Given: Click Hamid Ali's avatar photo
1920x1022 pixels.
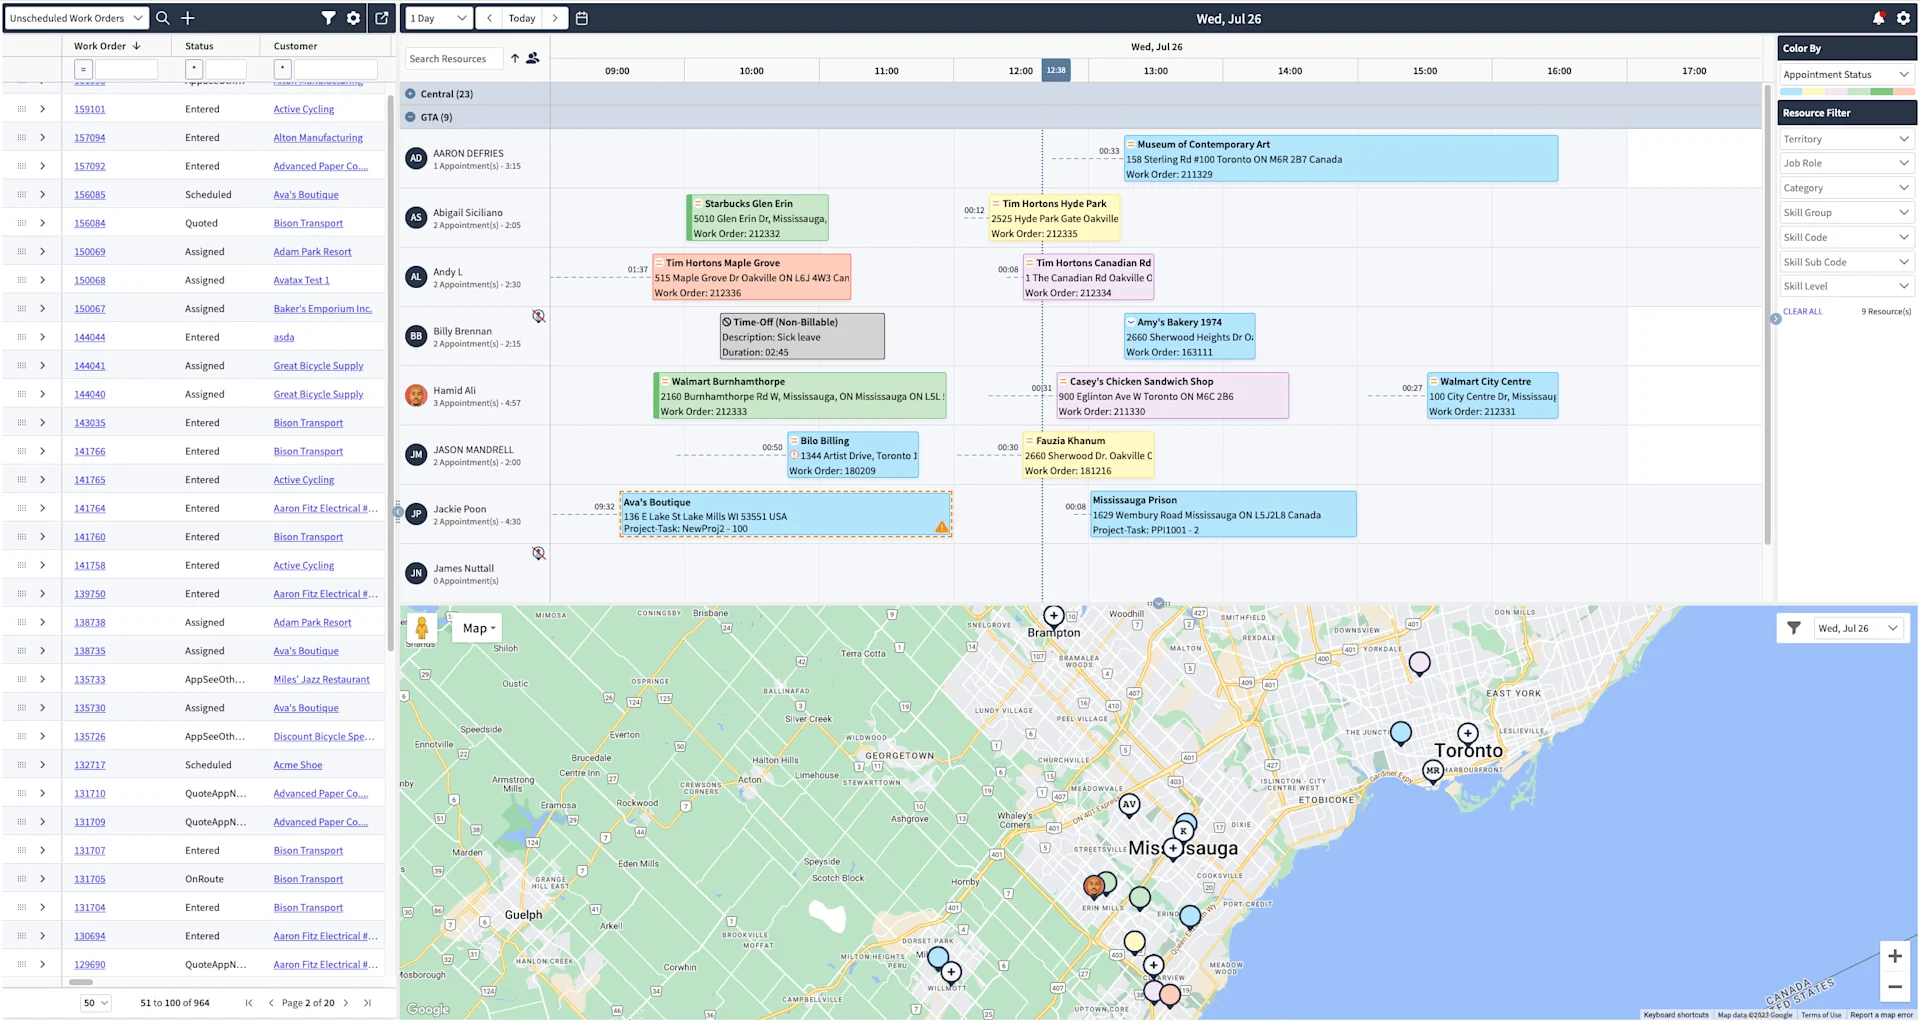Looking at the screenshot, I should (x=416, y=395).
